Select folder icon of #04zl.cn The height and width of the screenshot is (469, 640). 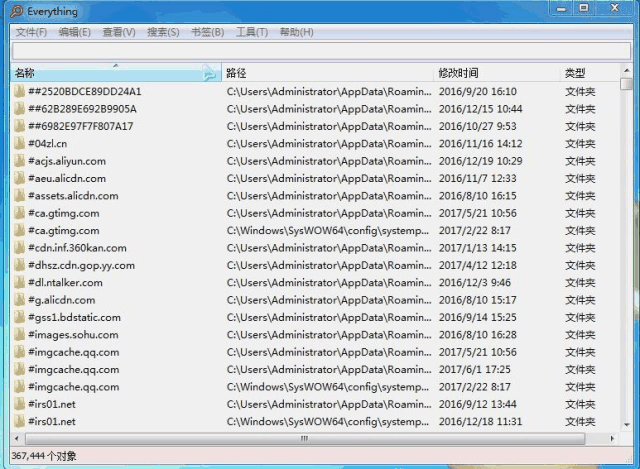click(19, 143)
